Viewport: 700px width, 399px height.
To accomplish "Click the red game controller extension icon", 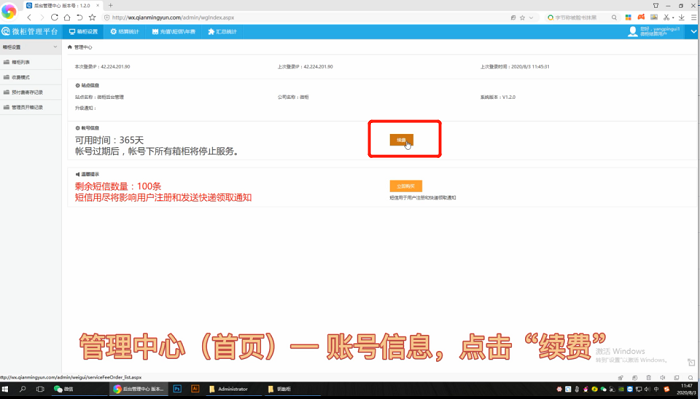I will click(641, 17).
